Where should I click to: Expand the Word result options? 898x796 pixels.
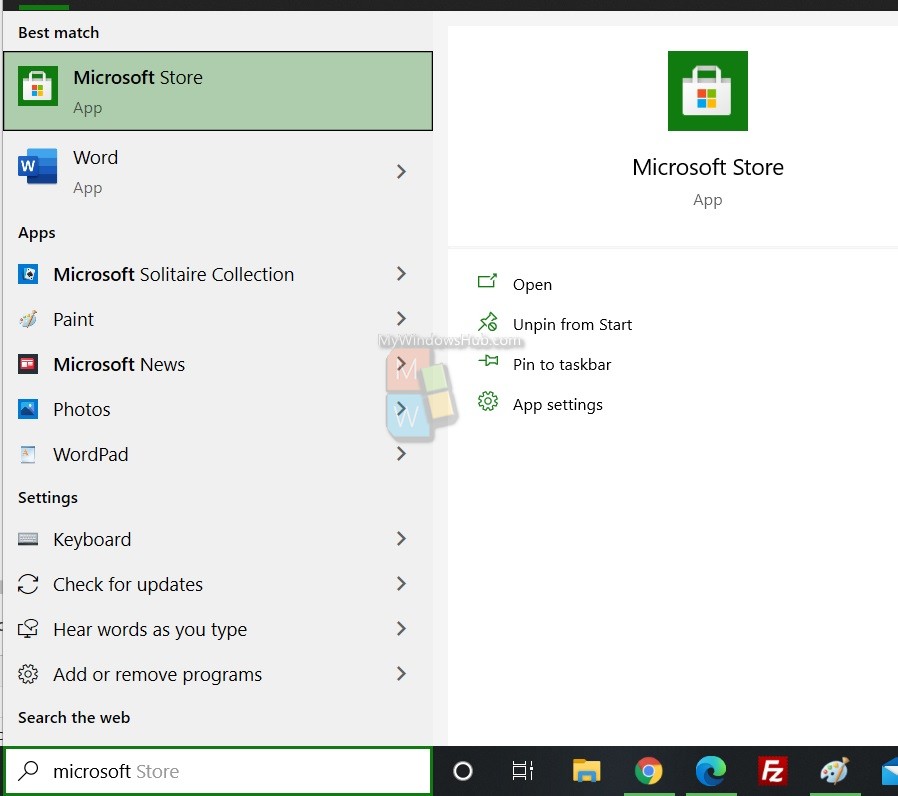401,171
